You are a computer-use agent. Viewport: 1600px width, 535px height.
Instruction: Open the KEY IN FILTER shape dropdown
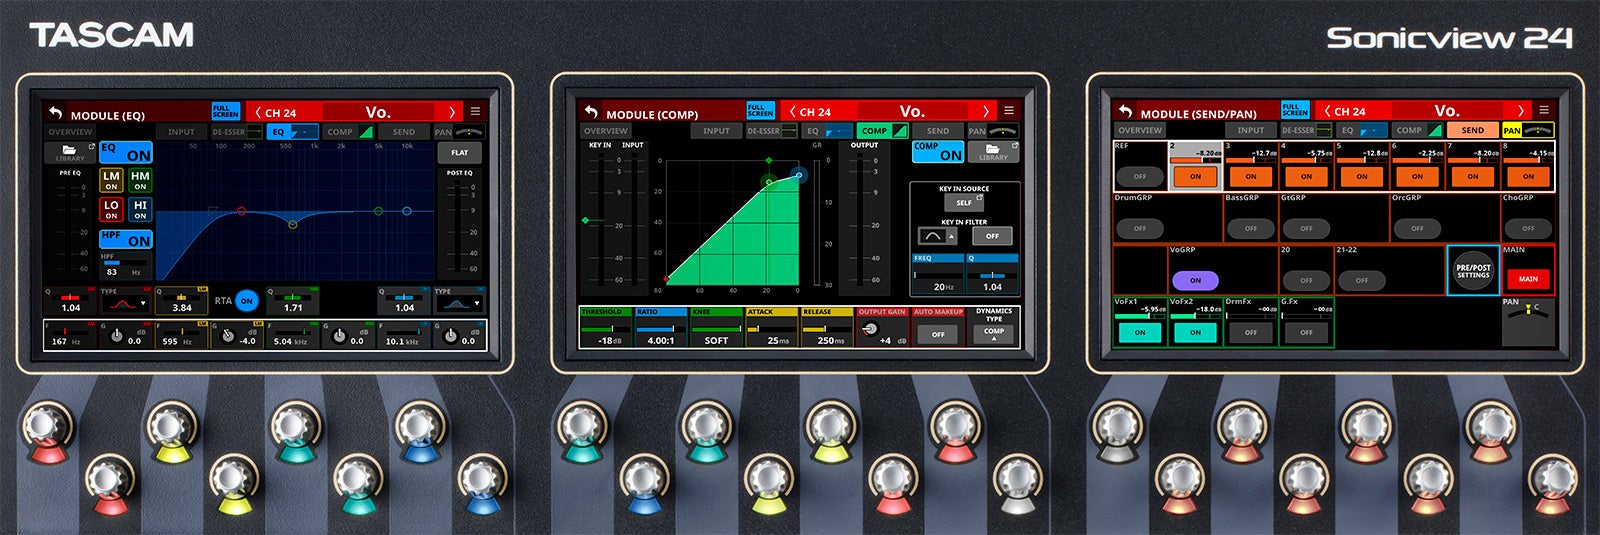(937, 236)
